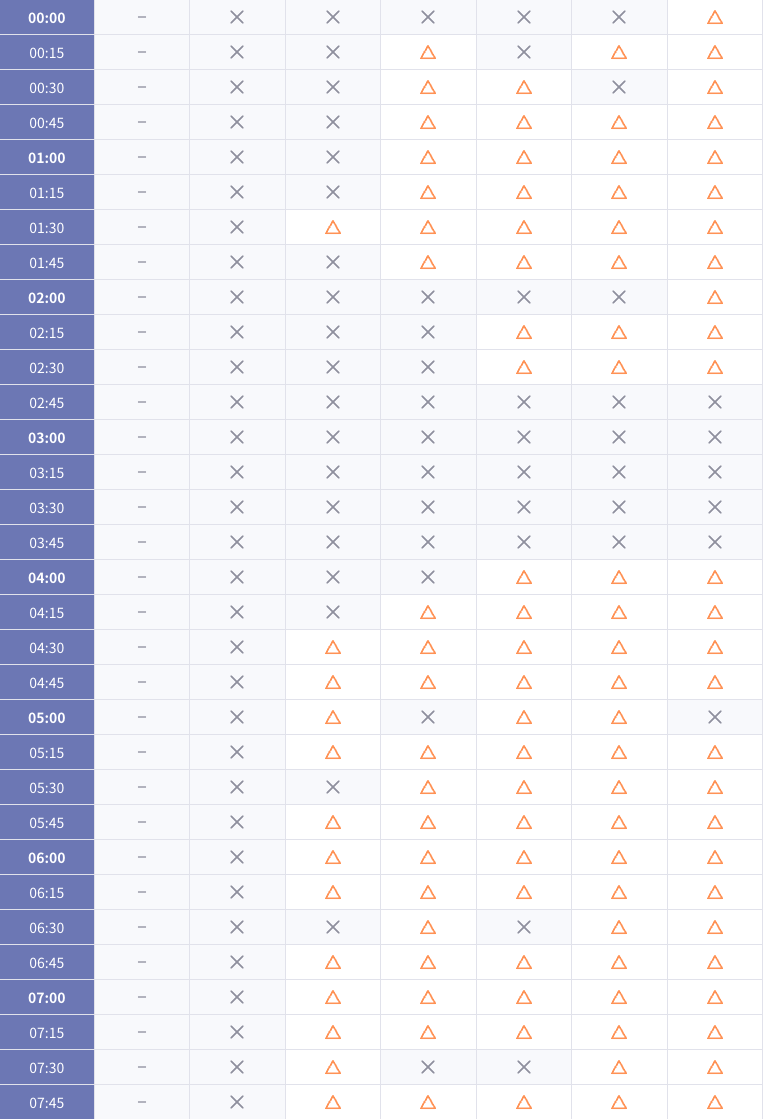
Task: Click the rightmost X in the 05:00 row
Action: 714,717
